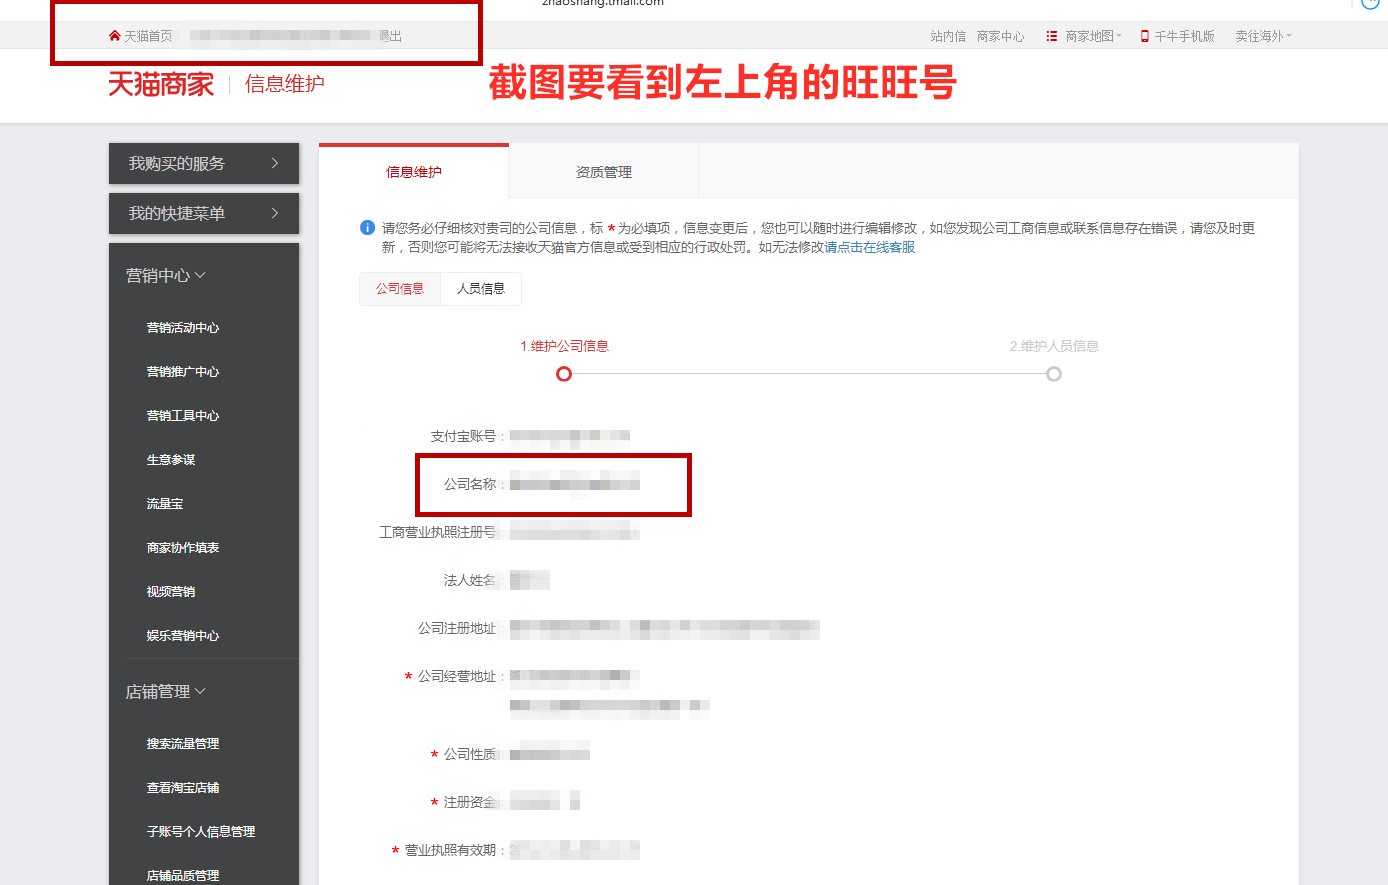Screen dimensions: 1388x885
Task: Click the 1.维护公司信息 step label
Action: [x=565, y=346]
